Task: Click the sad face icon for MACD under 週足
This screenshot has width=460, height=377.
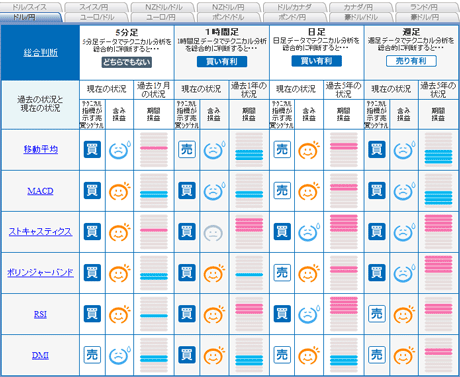Action: (x=404, y=191)
